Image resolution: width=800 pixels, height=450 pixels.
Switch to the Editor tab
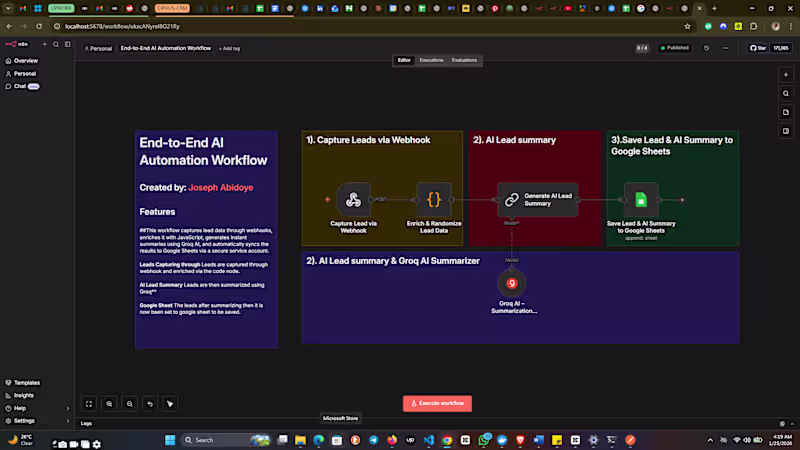(x=404, y=60)
